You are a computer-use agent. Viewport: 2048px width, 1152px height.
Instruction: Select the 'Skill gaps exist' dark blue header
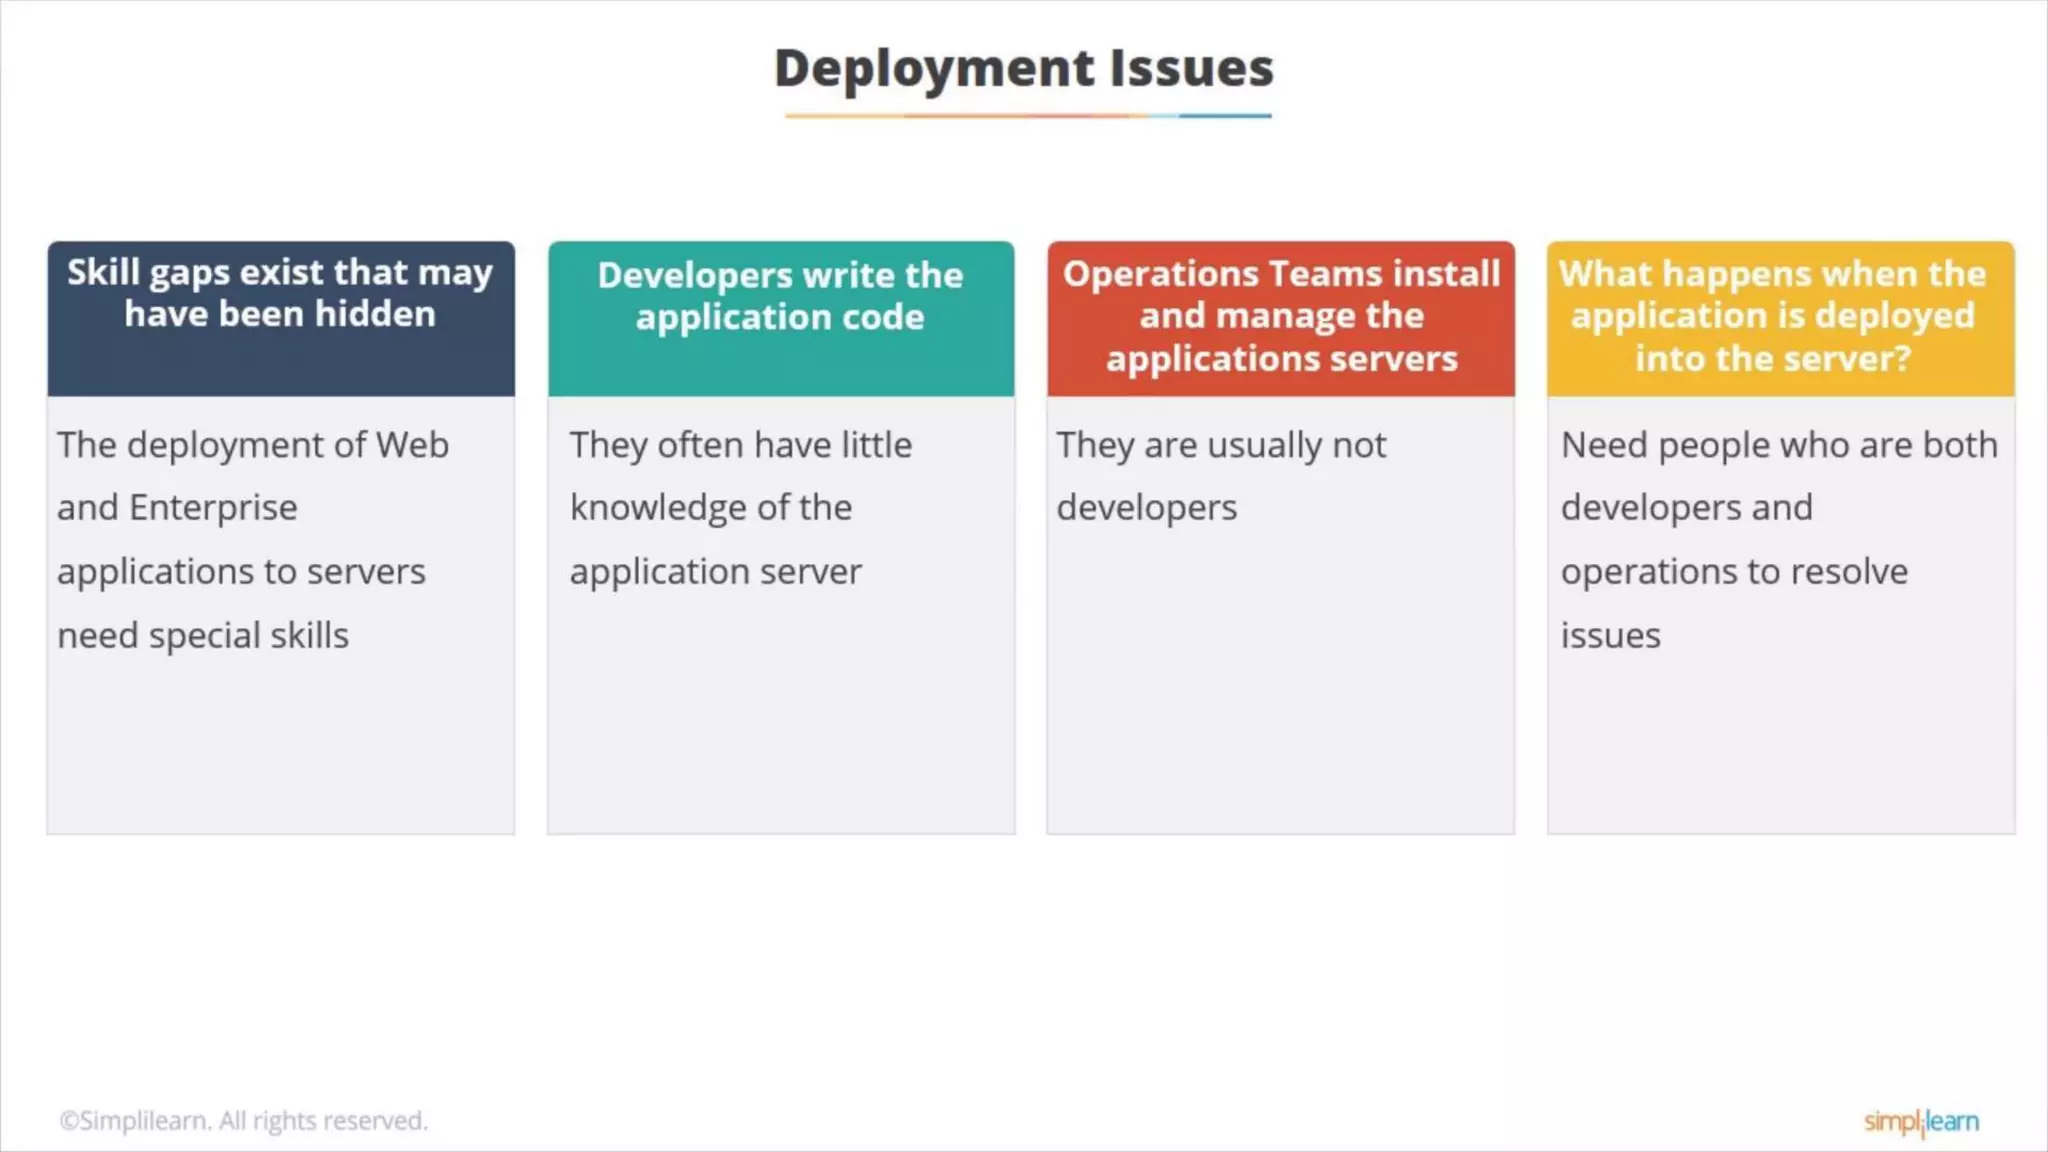click(280, 318)
